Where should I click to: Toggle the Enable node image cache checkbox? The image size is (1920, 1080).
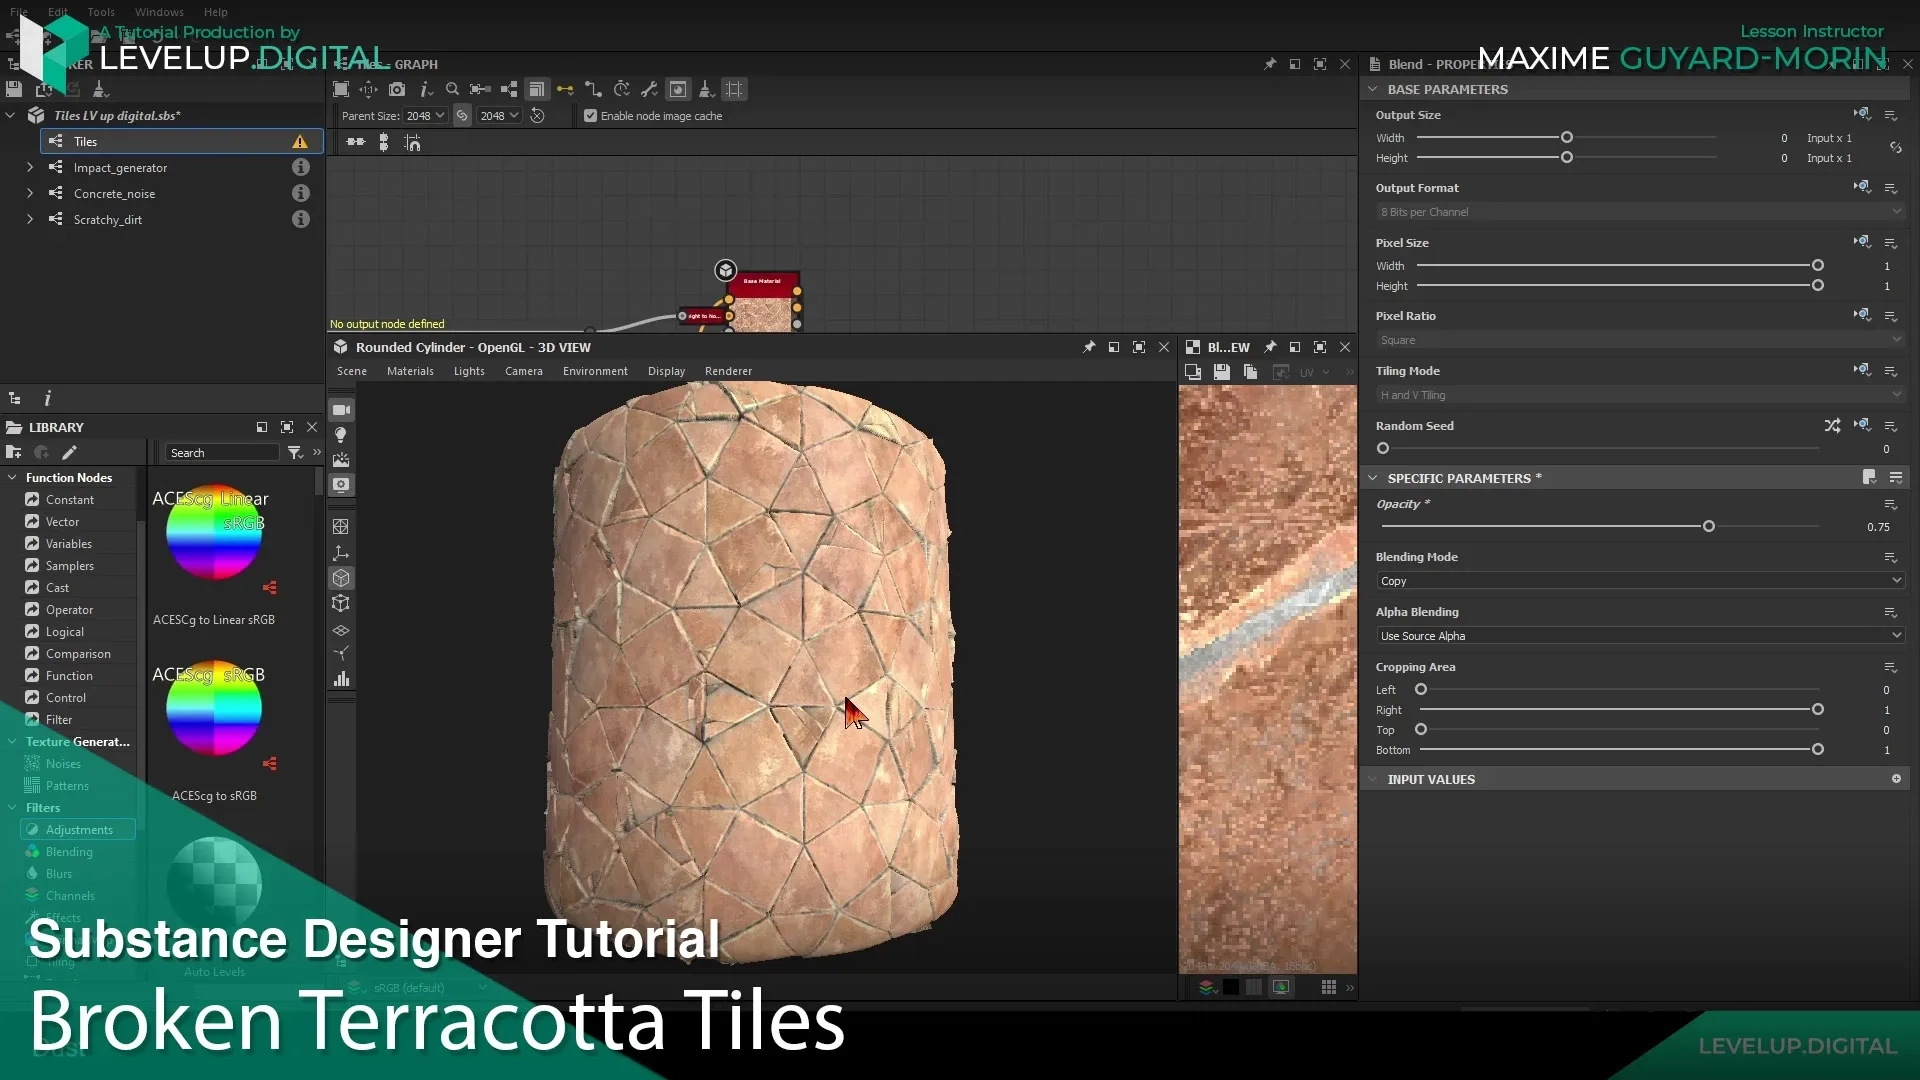point(590,116)
